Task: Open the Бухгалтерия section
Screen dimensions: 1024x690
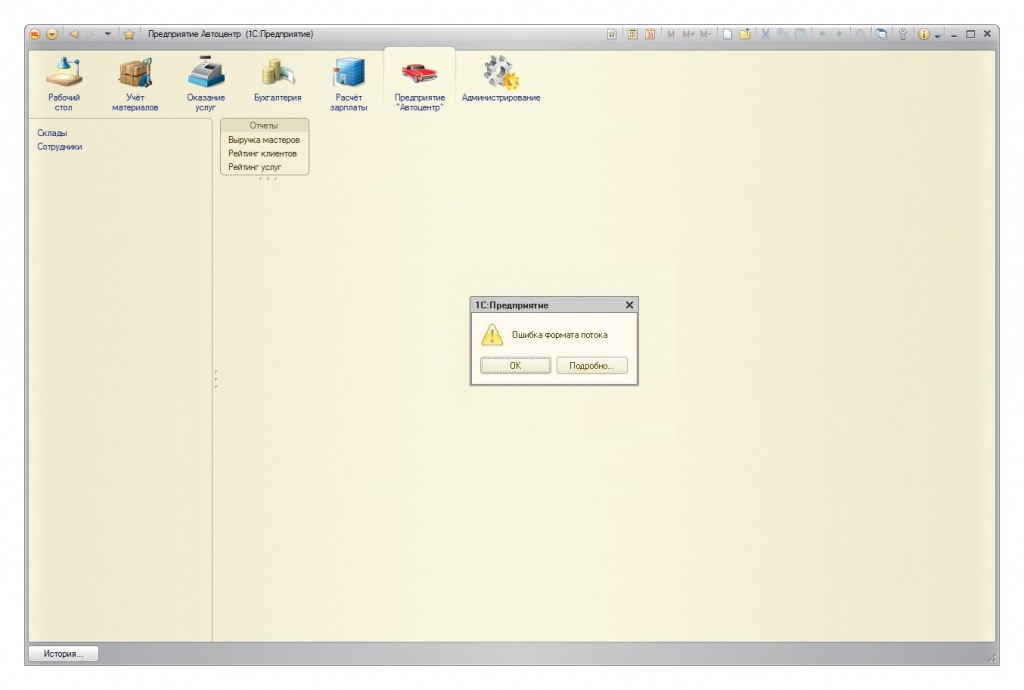Action: tap(278, 80)
